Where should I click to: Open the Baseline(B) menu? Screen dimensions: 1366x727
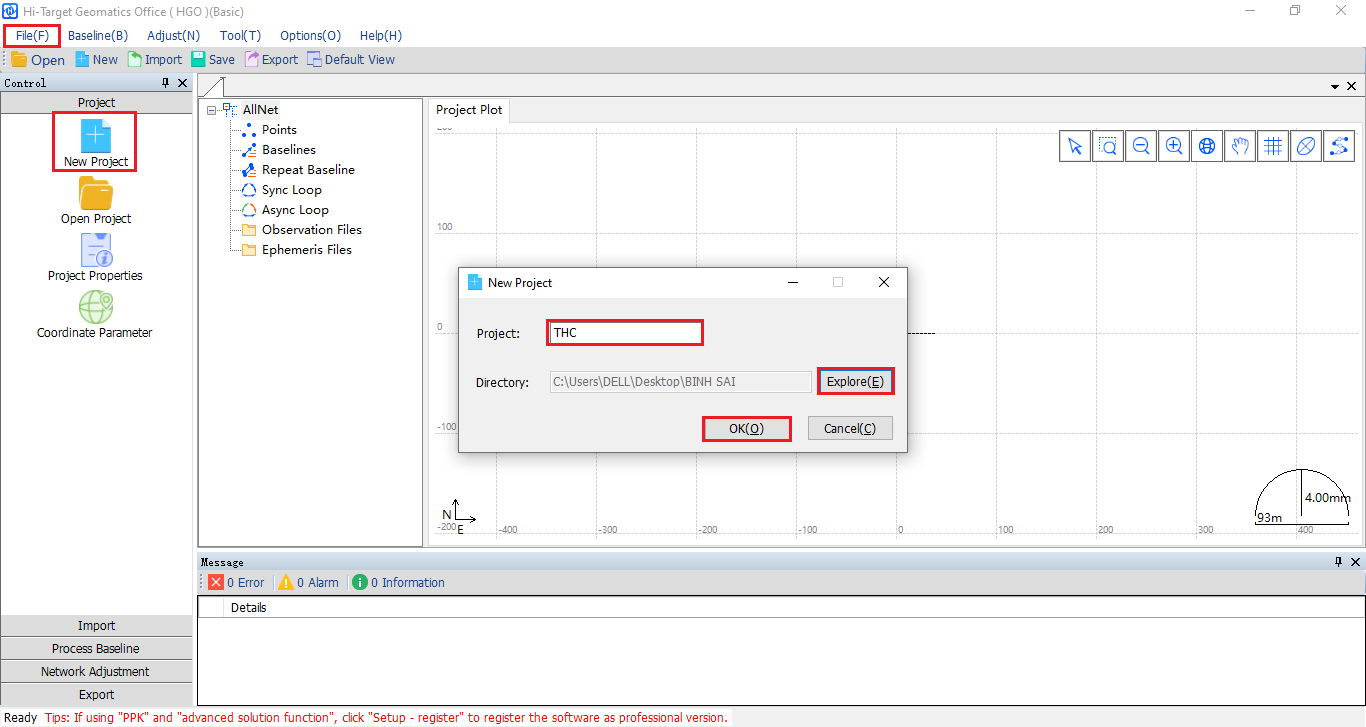pyautogui.click(x=97, y=35)
